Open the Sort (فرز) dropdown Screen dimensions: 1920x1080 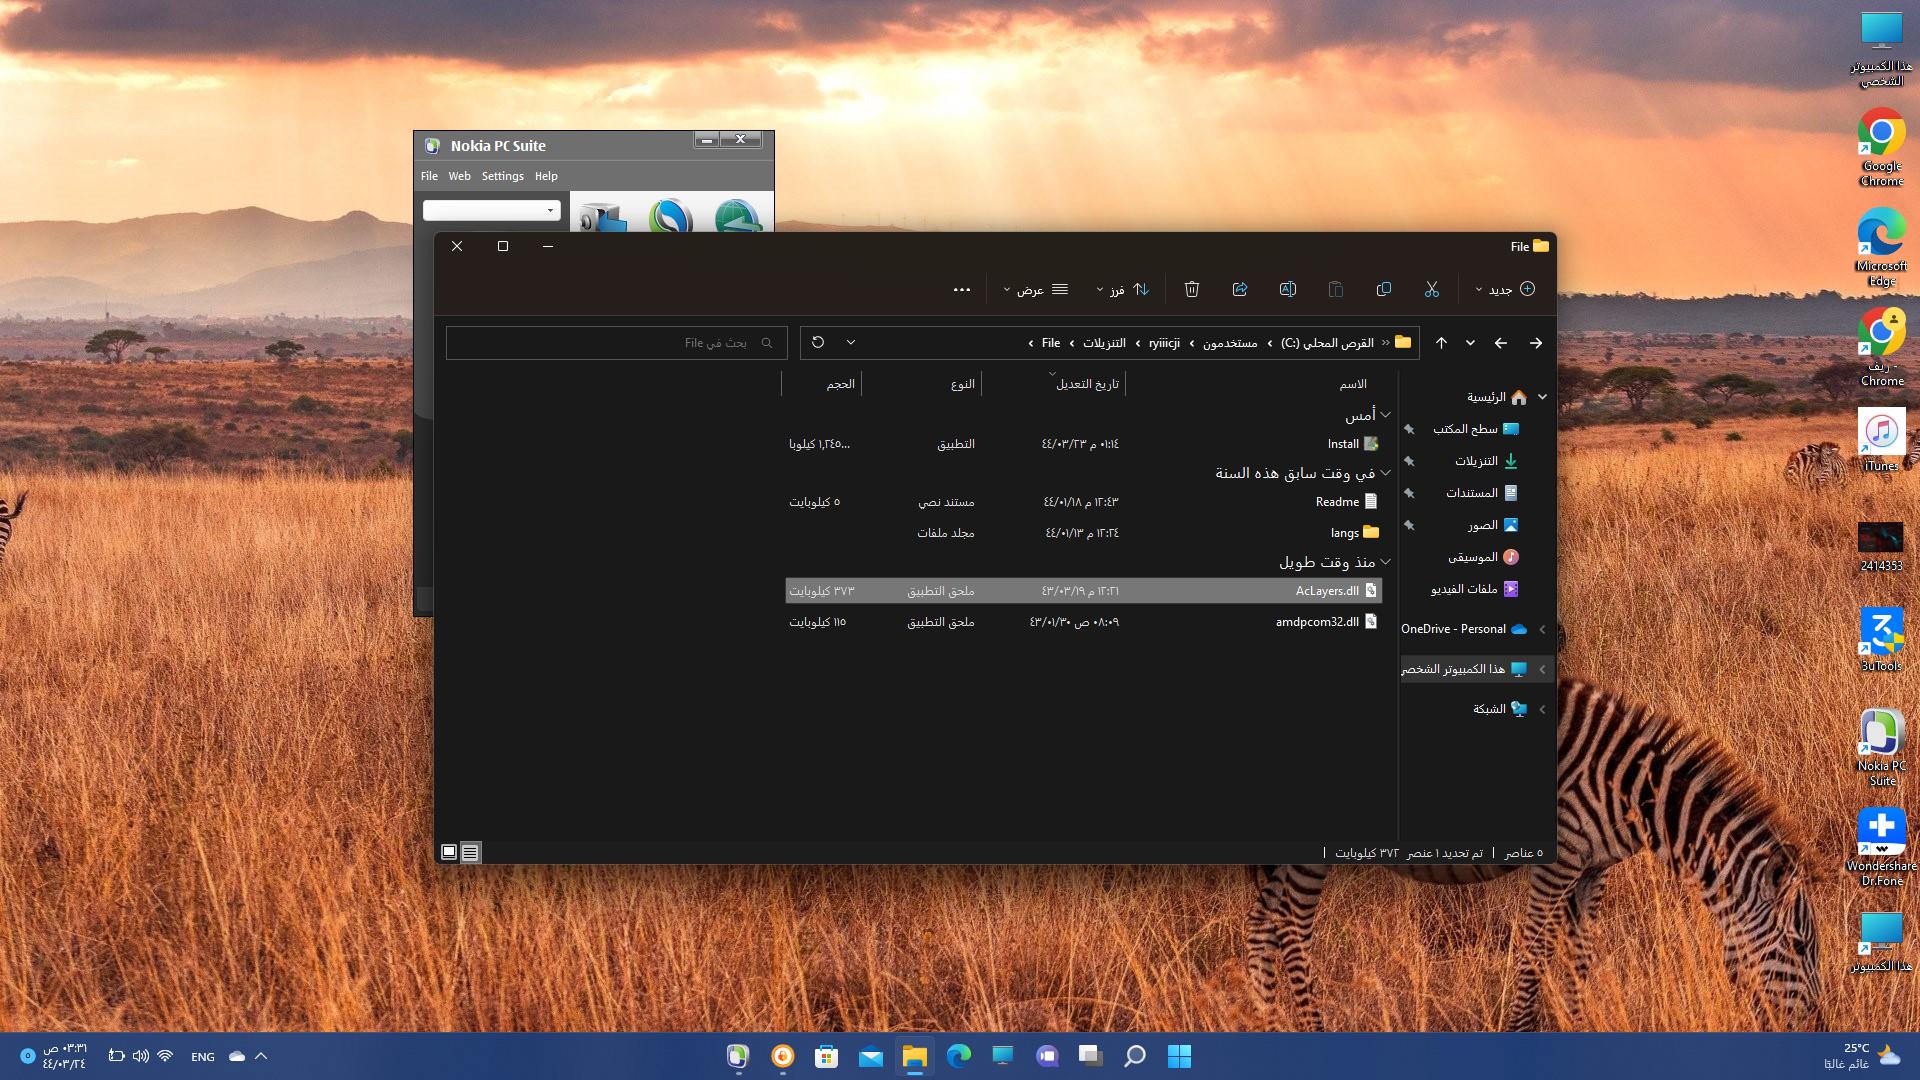coord(1122,289)
